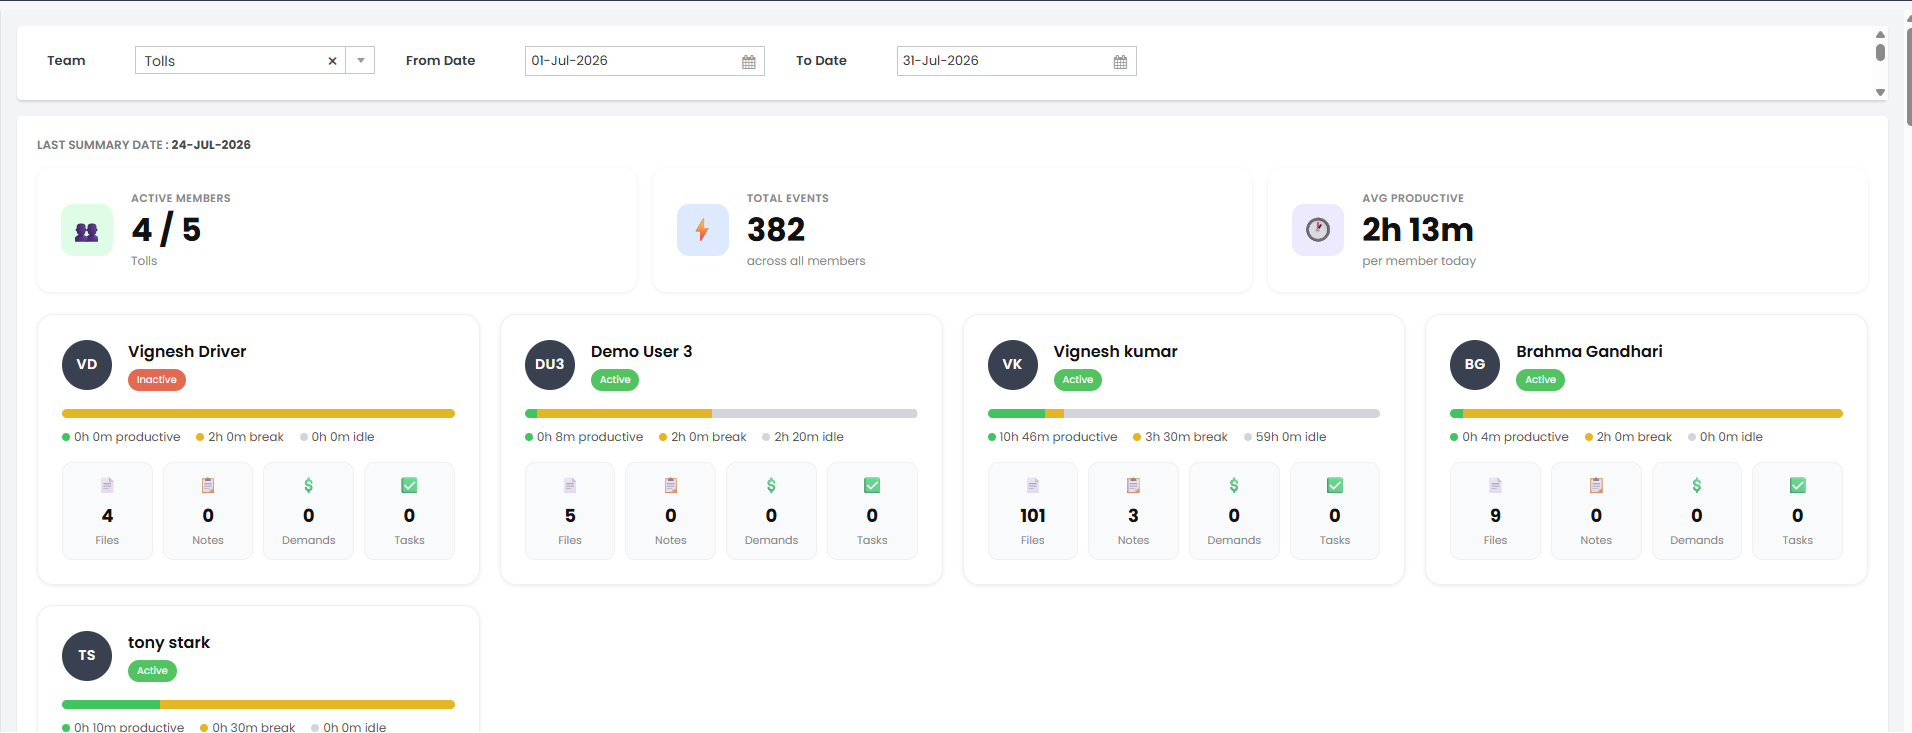
Task: Click '2h 20m idle' on Demo User 3
Action: click(x=809, y=437)
